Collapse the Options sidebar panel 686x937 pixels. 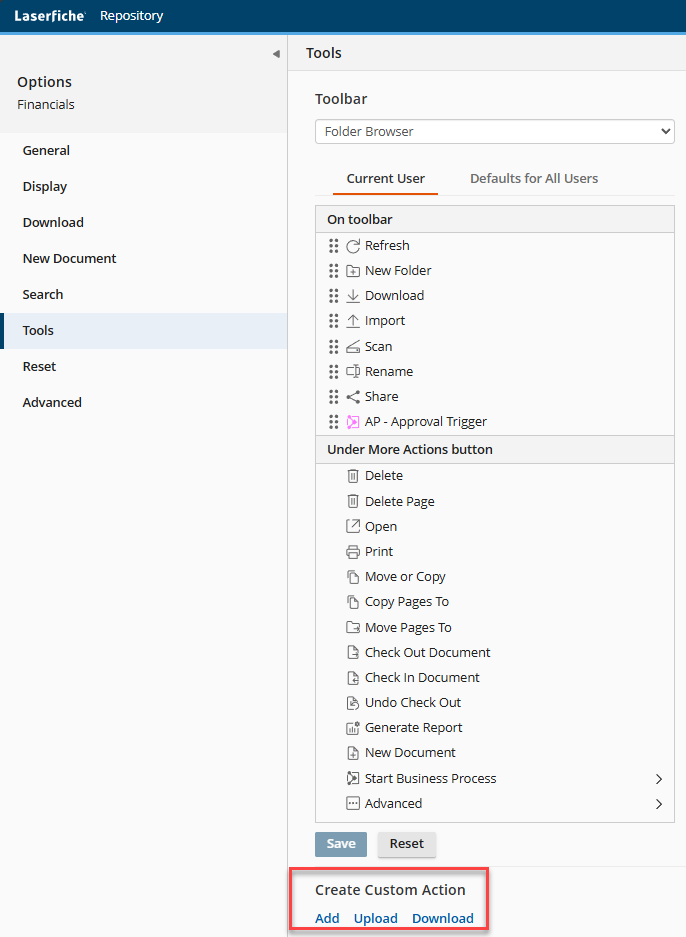(276, 54)
